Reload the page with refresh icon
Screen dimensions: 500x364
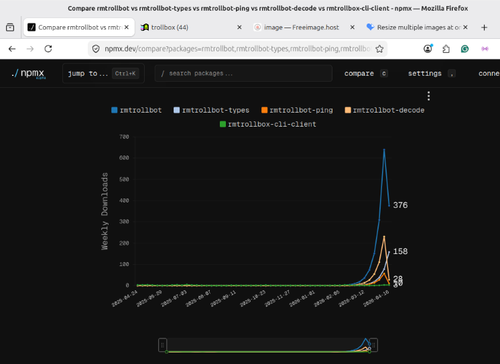[x=48, y=49]
